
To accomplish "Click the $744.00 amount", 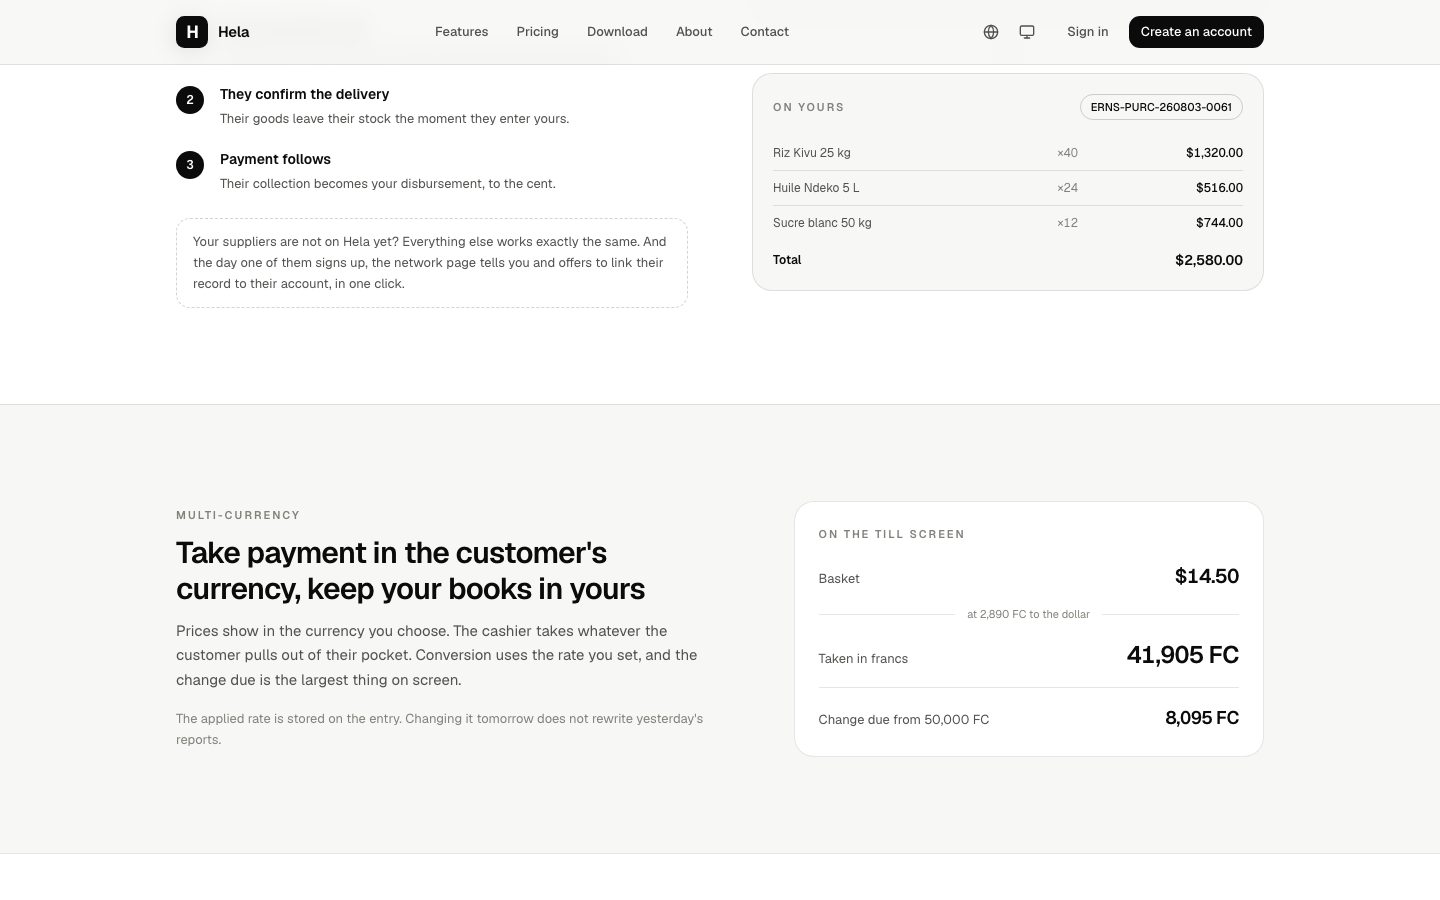I will (x=1219, y=223).
